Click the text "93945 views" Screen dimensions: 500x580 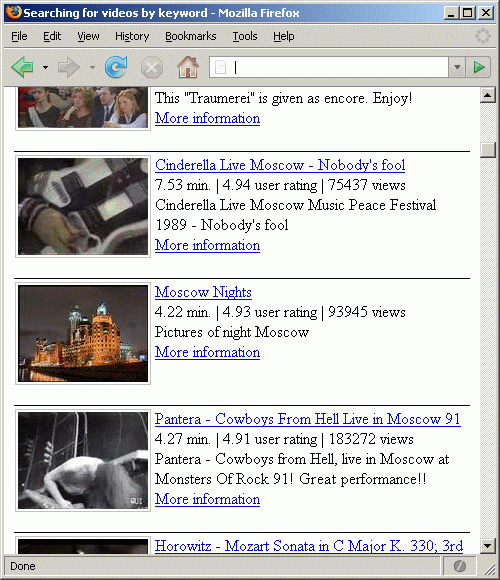coord(366,312)
